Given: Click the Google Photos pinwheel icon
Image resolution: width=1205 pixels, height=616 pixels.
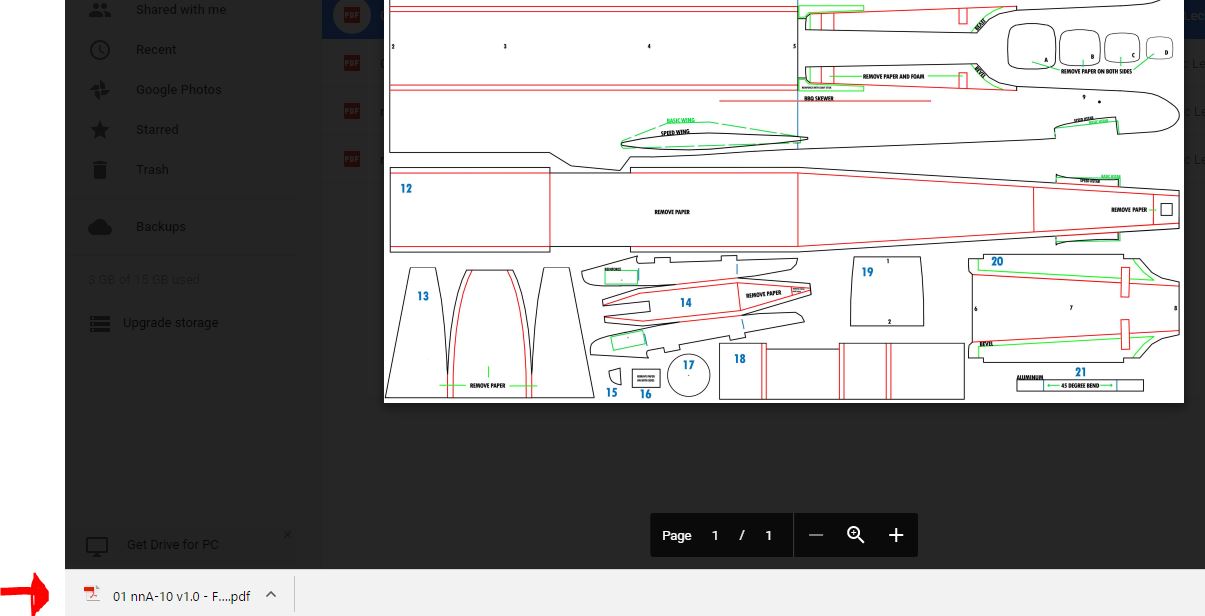Looking at the screenshot, I should [x=100, y=90].
